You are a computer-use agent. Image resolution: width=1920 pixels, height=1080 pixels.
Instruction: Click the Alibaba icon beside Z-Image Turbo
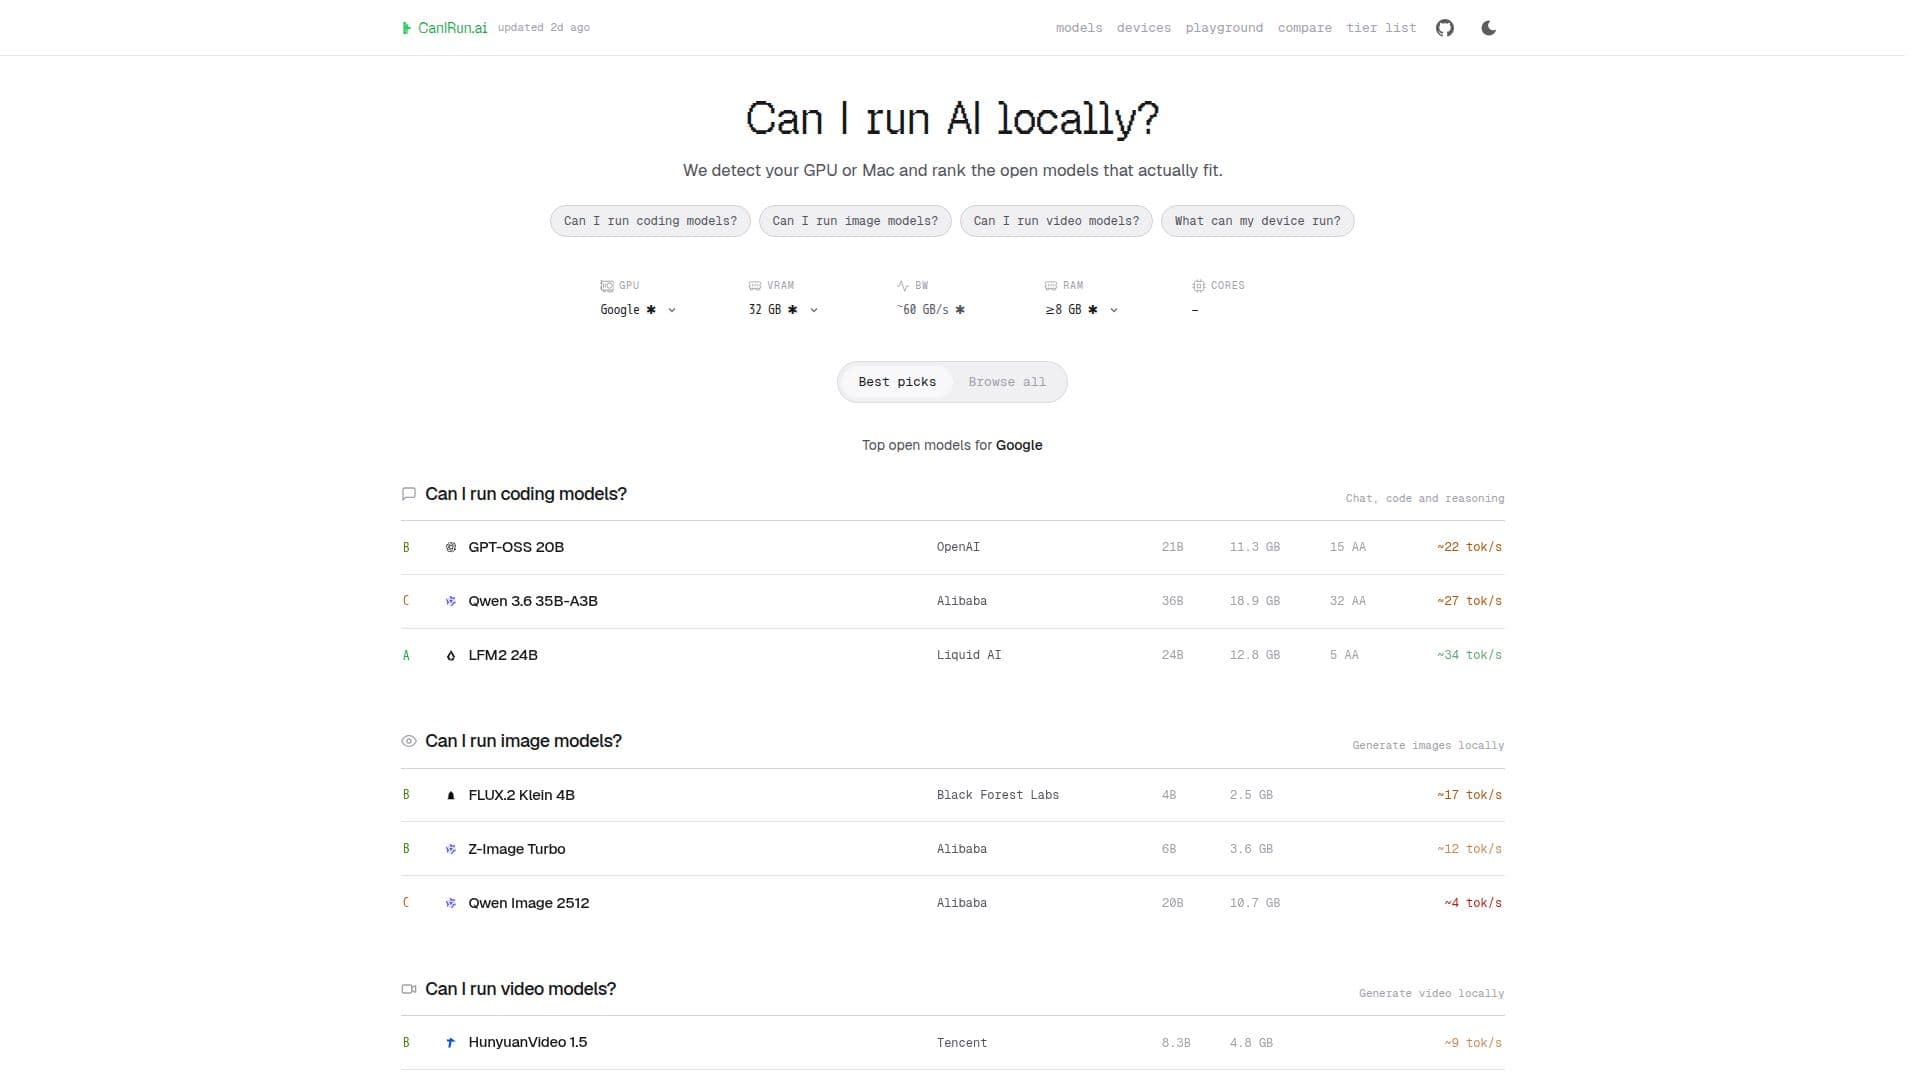pyautogui.click(x=450, y=849)
